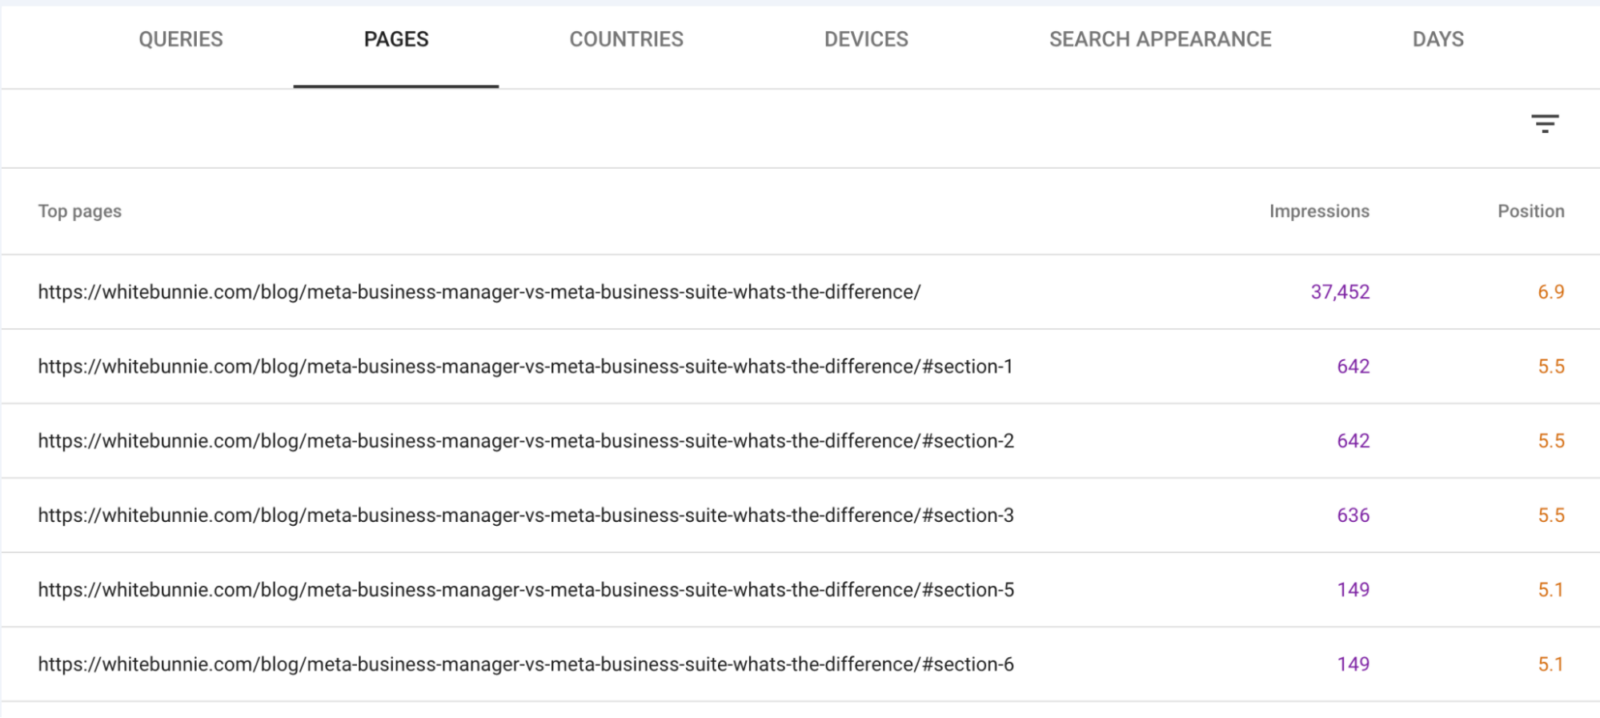Switch to the Devices tab
Image resolution: width=1600 pixels, height=718 pixels.
coord(866,39)
